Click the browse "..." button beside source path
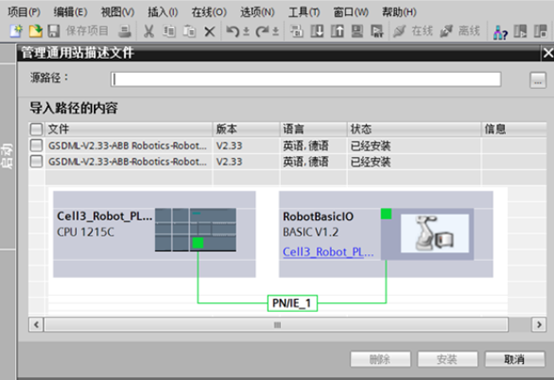This screenshot has width=554, height=380. (538, 80)
